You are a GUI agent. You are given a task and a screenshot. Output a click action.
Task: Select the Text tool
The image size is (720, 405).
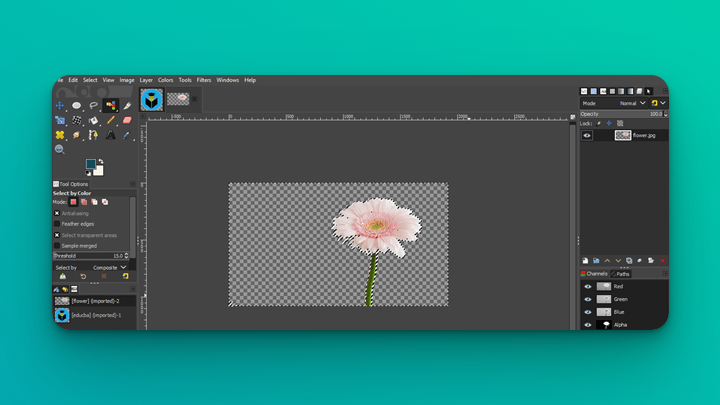pyautogui.click(x=110, y=135)
